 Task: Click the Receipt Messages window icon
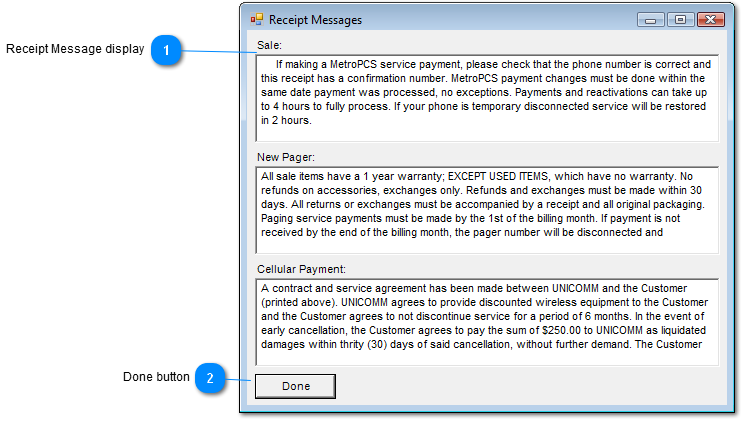tap(257, 19)
